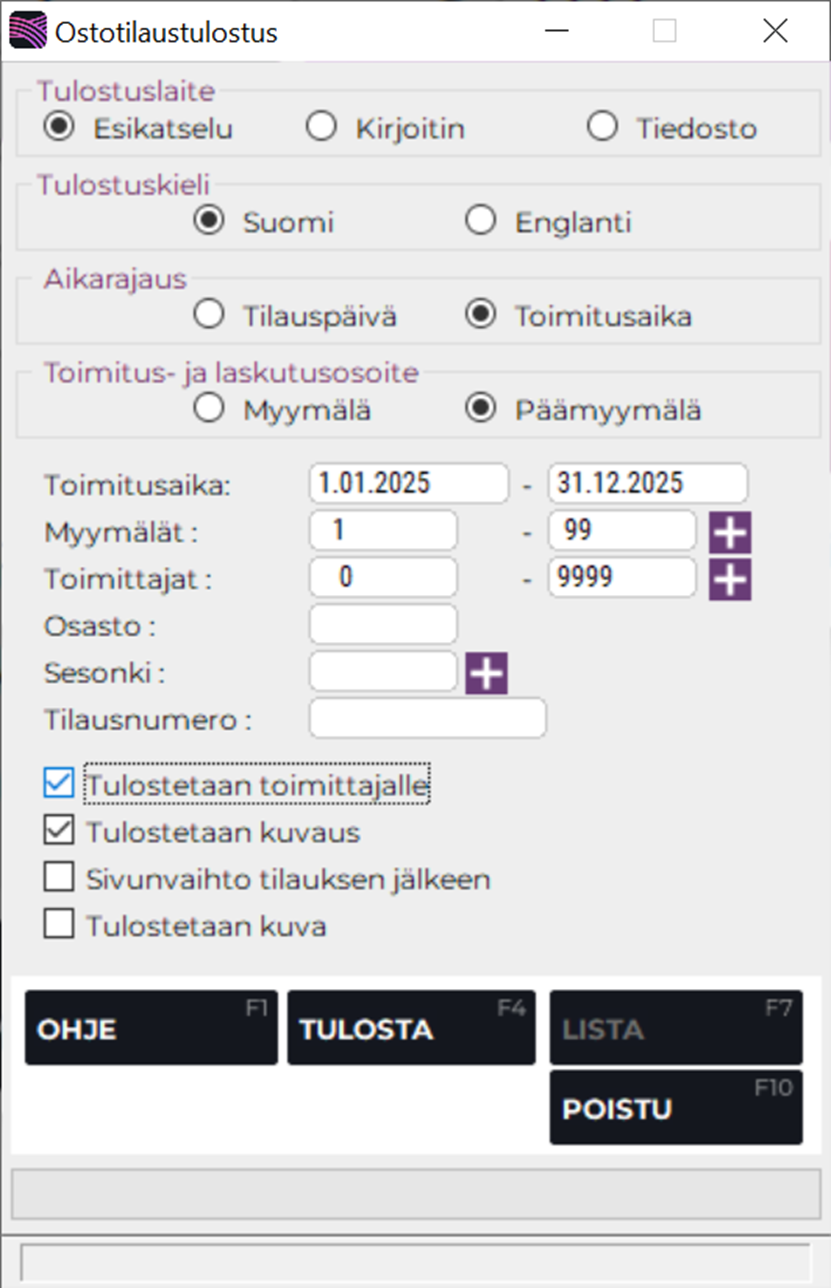The height and width of the screenshot is (1288, 831).
Task: Select the Suomi language option
Action: click(x=210, y=220)
